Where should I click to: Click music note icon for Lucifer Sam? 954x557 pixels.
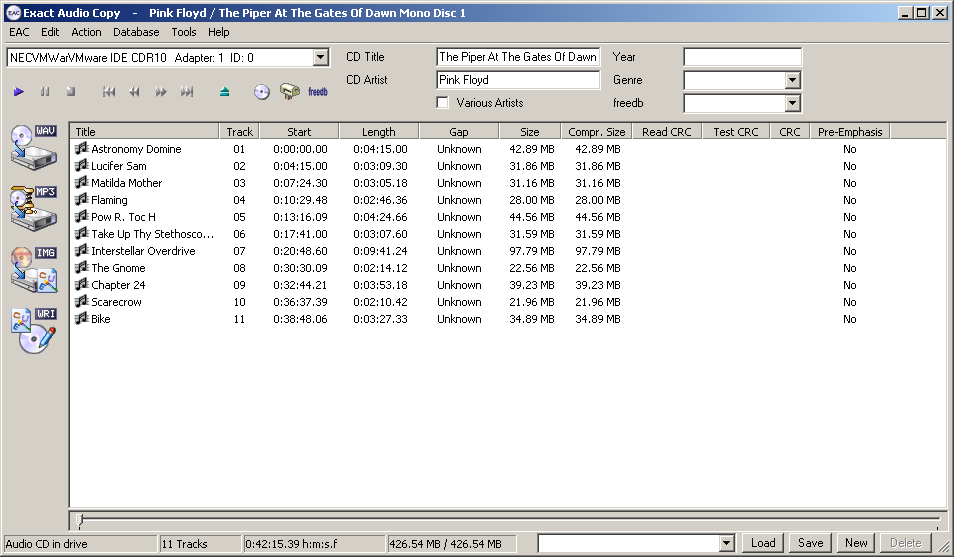click(x=82, y=166)
